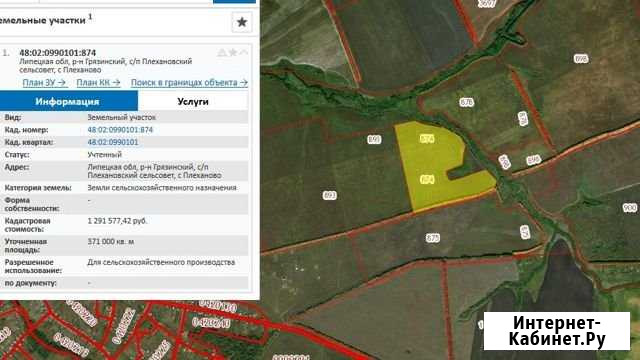
Task: Click parcel label 875 on the map
Action: click(x=433, y=238)
